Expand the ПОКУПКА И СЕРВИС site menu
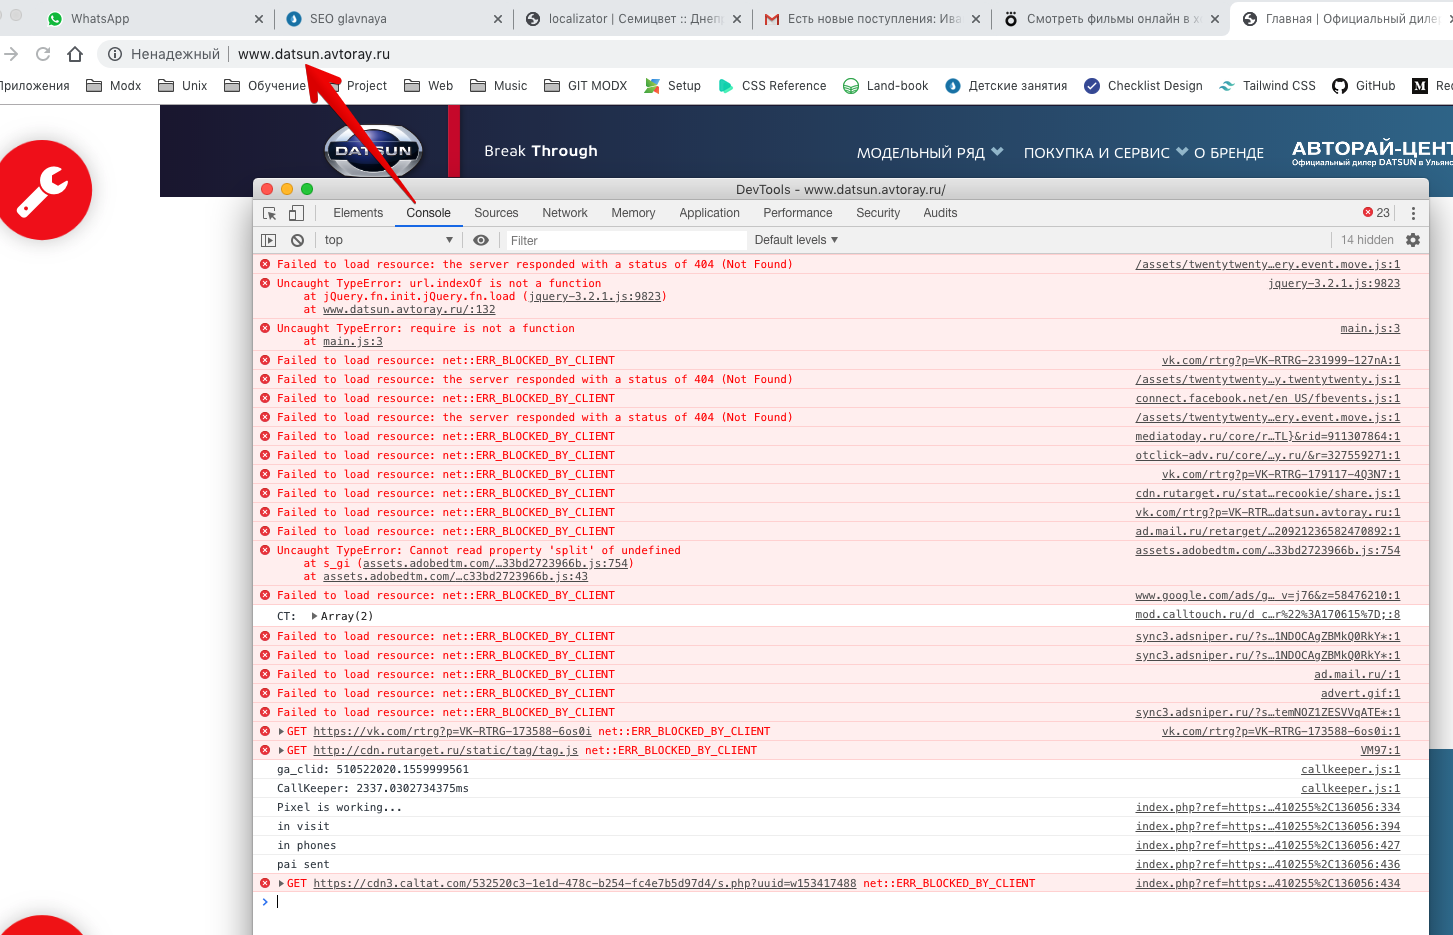Viewport: 1453px width, 935px height. (x=1106, y=153)
